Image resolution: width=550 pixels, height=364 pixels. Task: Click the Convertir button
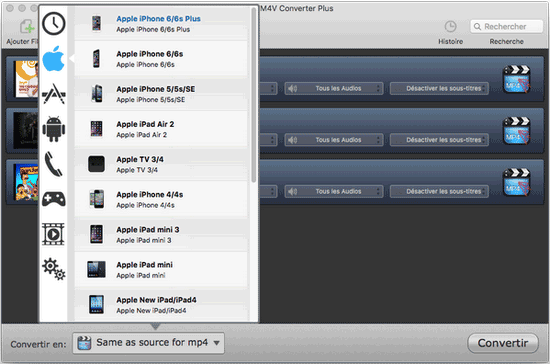(x=503, y=343)
